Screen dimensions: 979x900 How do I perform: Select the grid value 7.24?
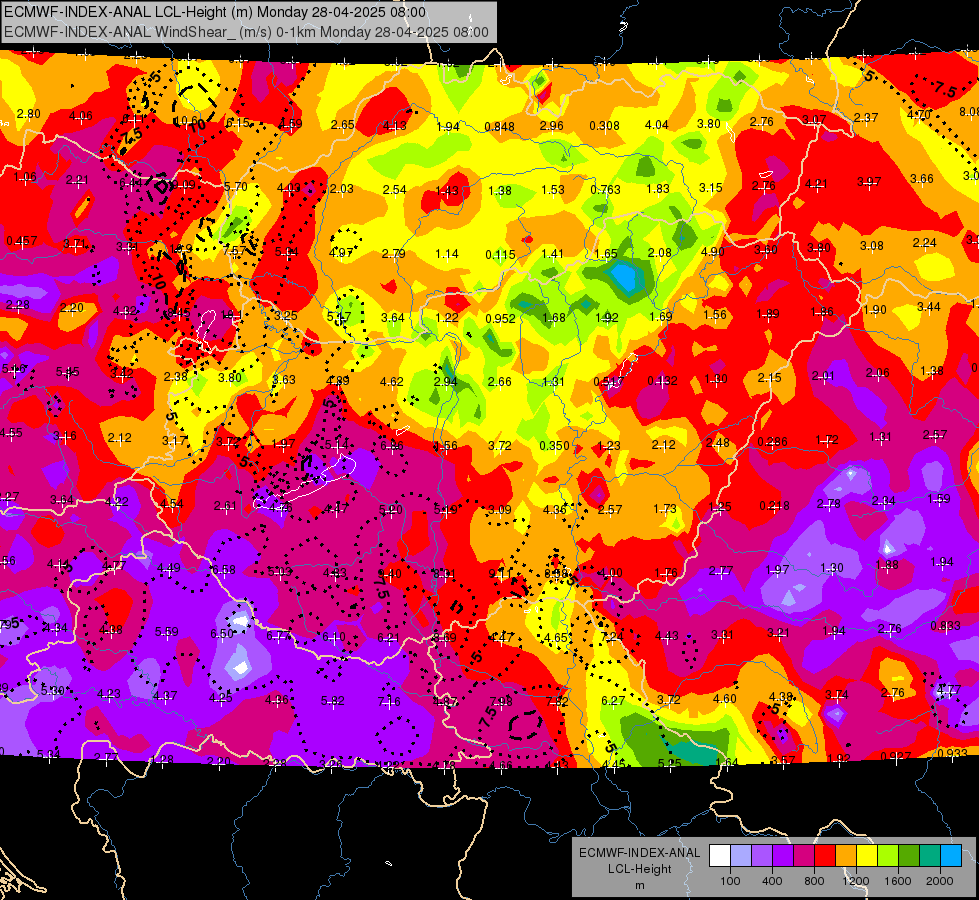[x=612, y=636]
